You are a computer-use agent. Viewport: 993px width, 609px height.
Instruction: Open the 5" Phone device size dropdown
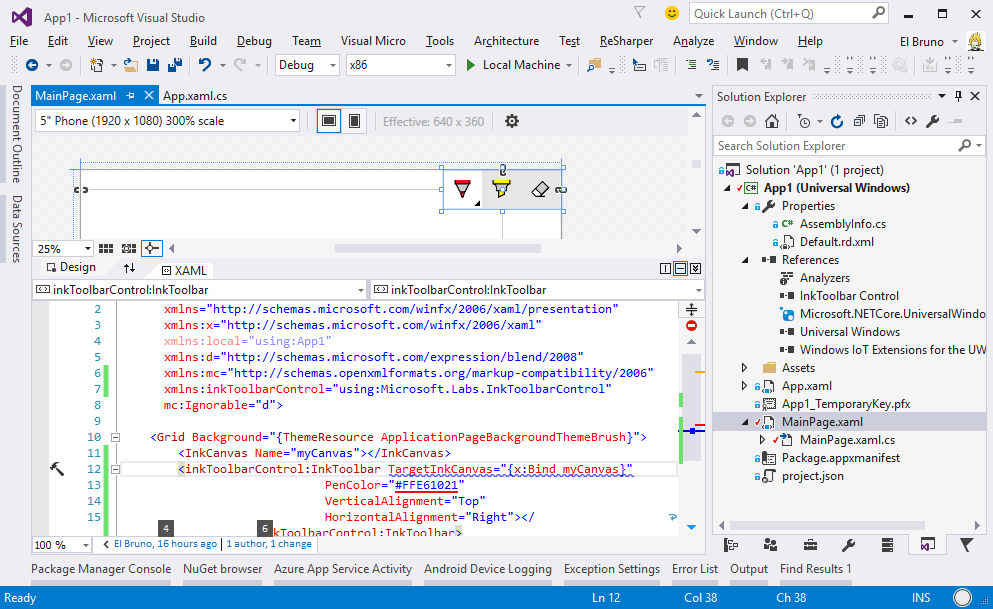(167, 121)
